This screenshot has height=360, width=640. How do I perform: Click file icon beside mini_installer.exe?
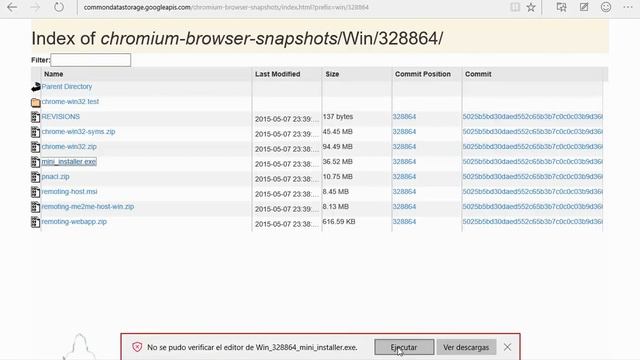coord(36,162)
